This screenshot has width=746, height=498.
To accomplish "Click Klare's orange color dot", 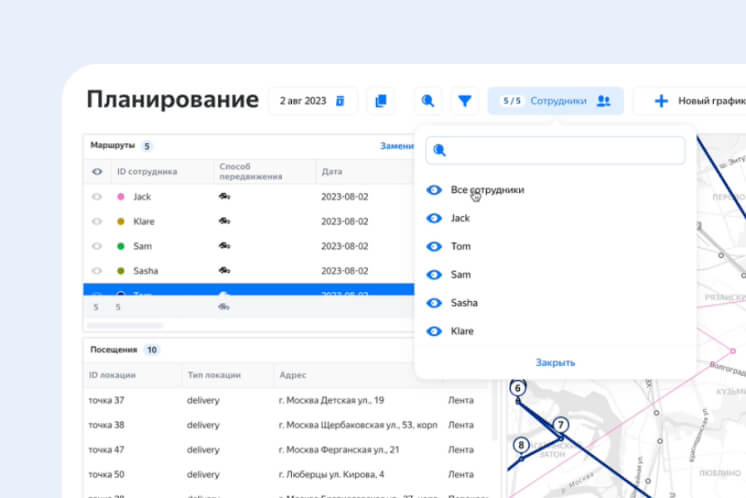I will tap(121, 222).
